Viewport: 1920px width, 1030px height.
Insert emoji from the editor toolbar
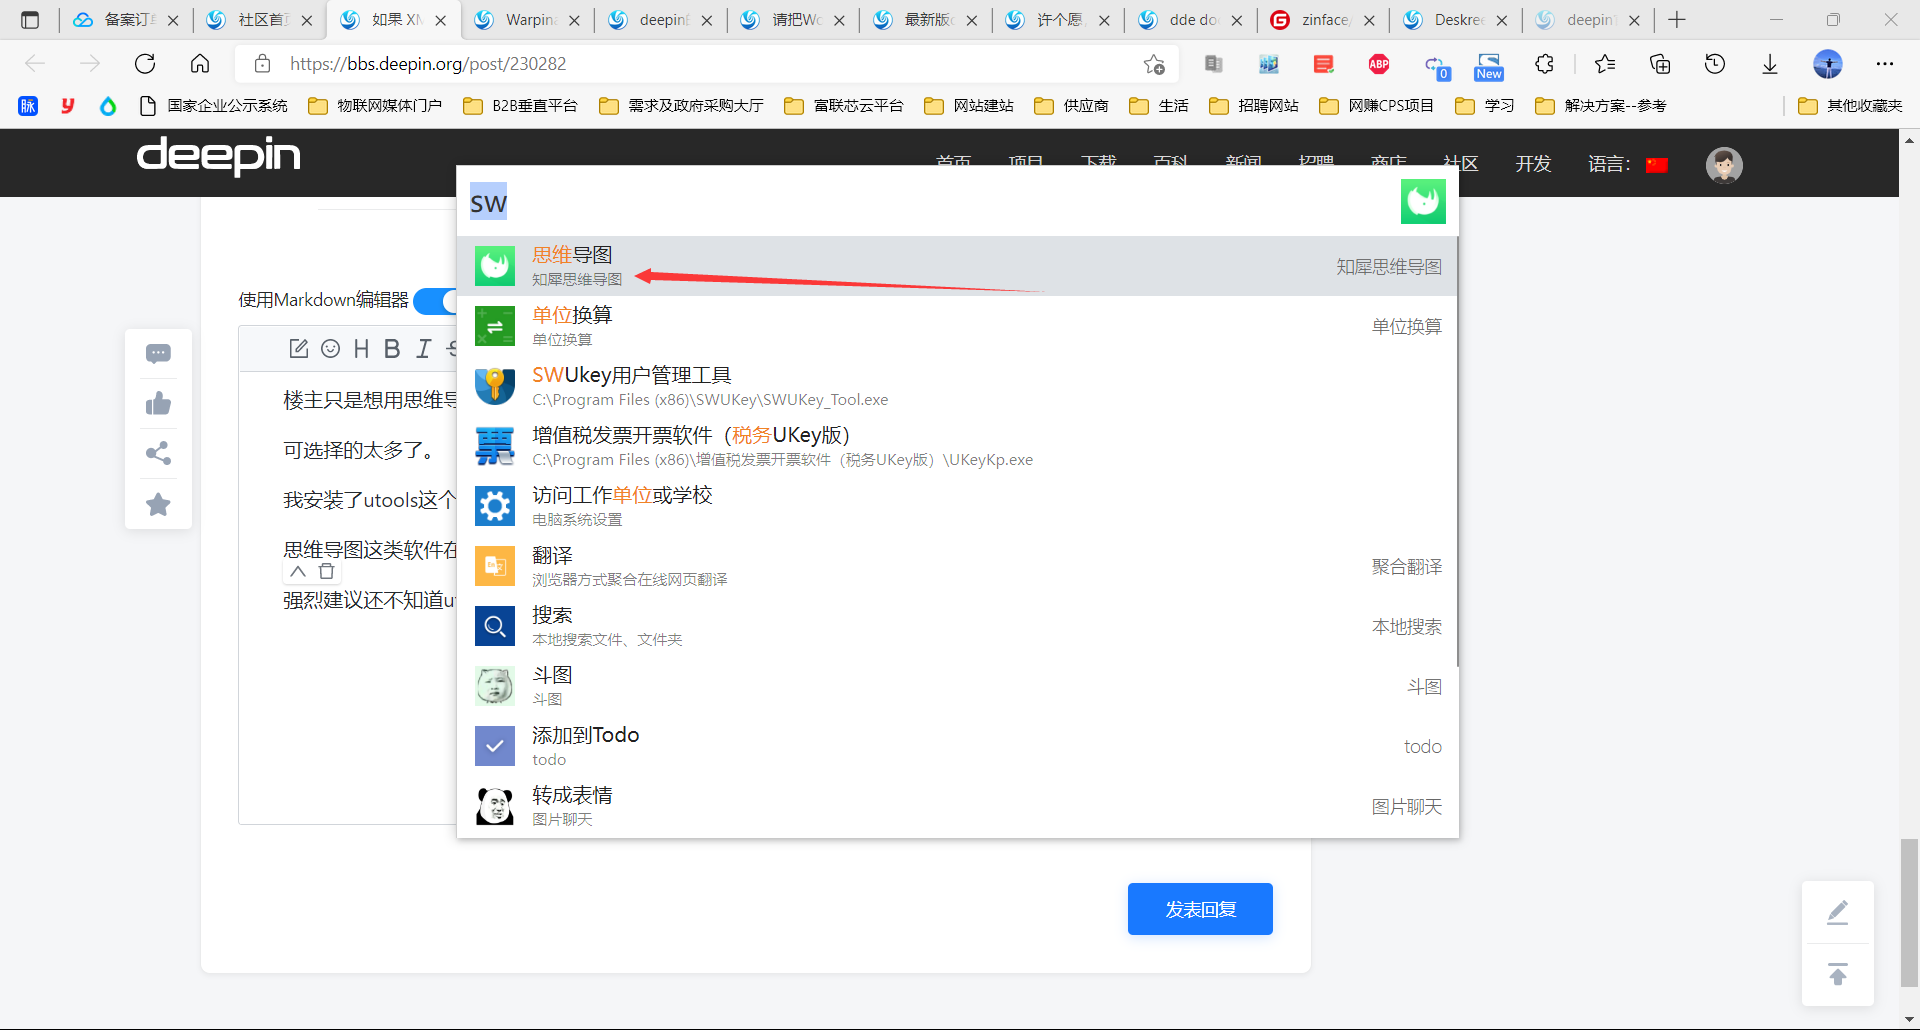[x=331, y=348]
